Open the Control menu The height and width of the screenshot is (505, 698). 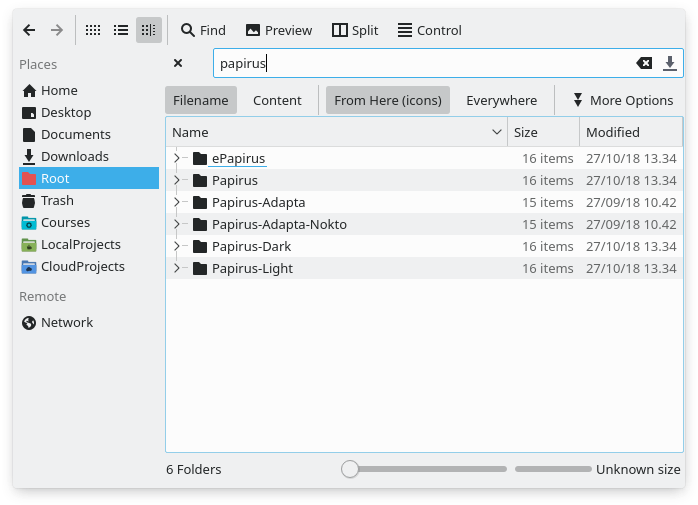430,30
